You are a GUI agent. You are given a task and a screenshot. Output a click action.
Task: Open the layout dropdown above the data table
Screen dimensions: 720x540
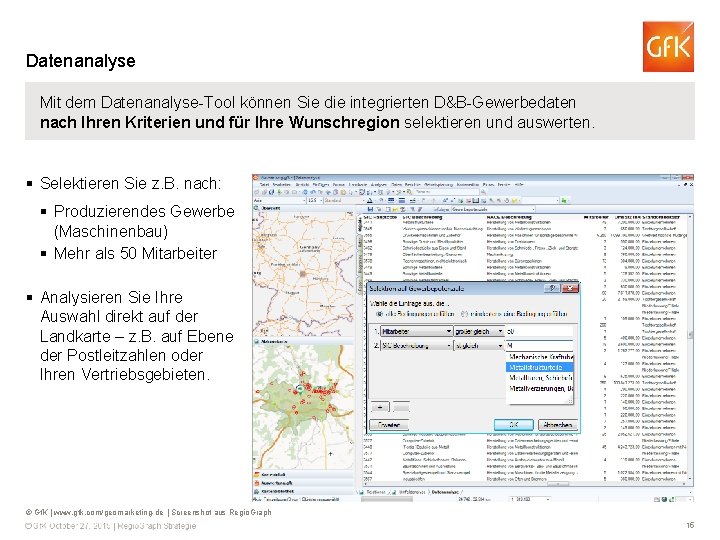point(491,209)
